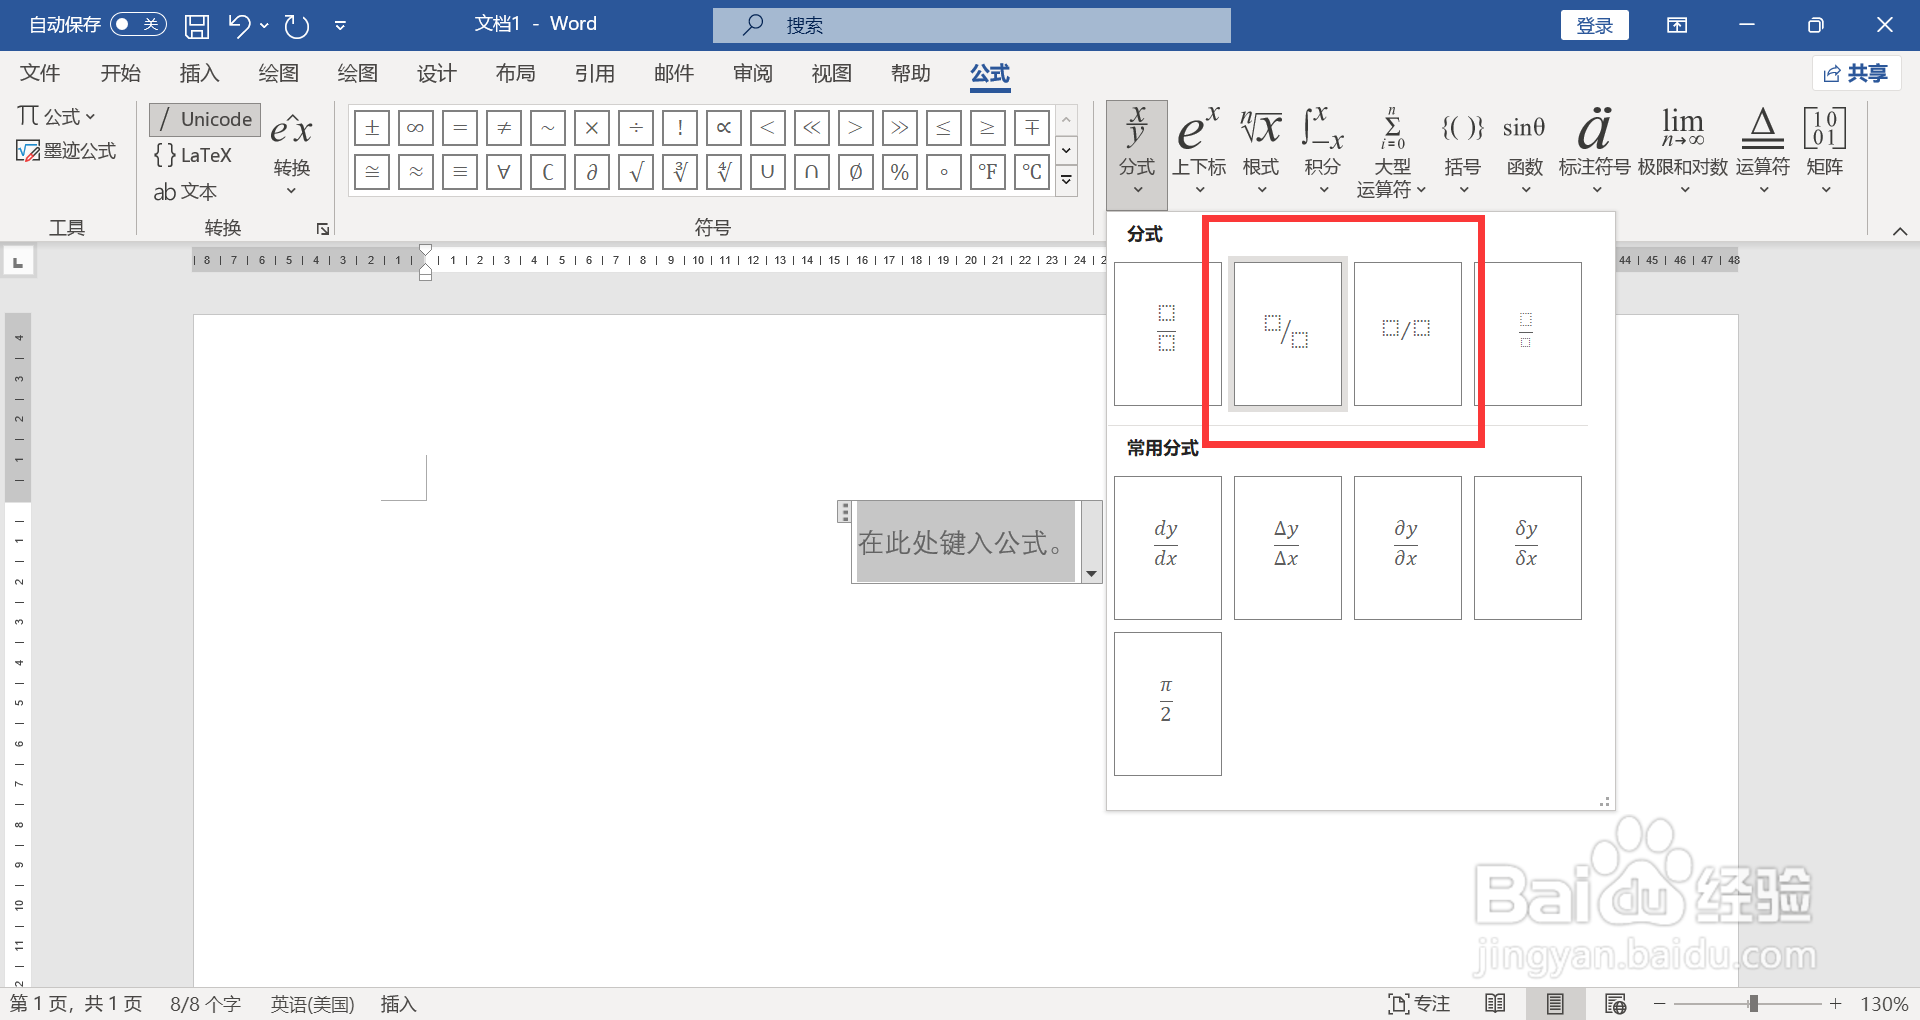Switch to the 布局 tab
1920x1020 pixels.
click(516, 73)
